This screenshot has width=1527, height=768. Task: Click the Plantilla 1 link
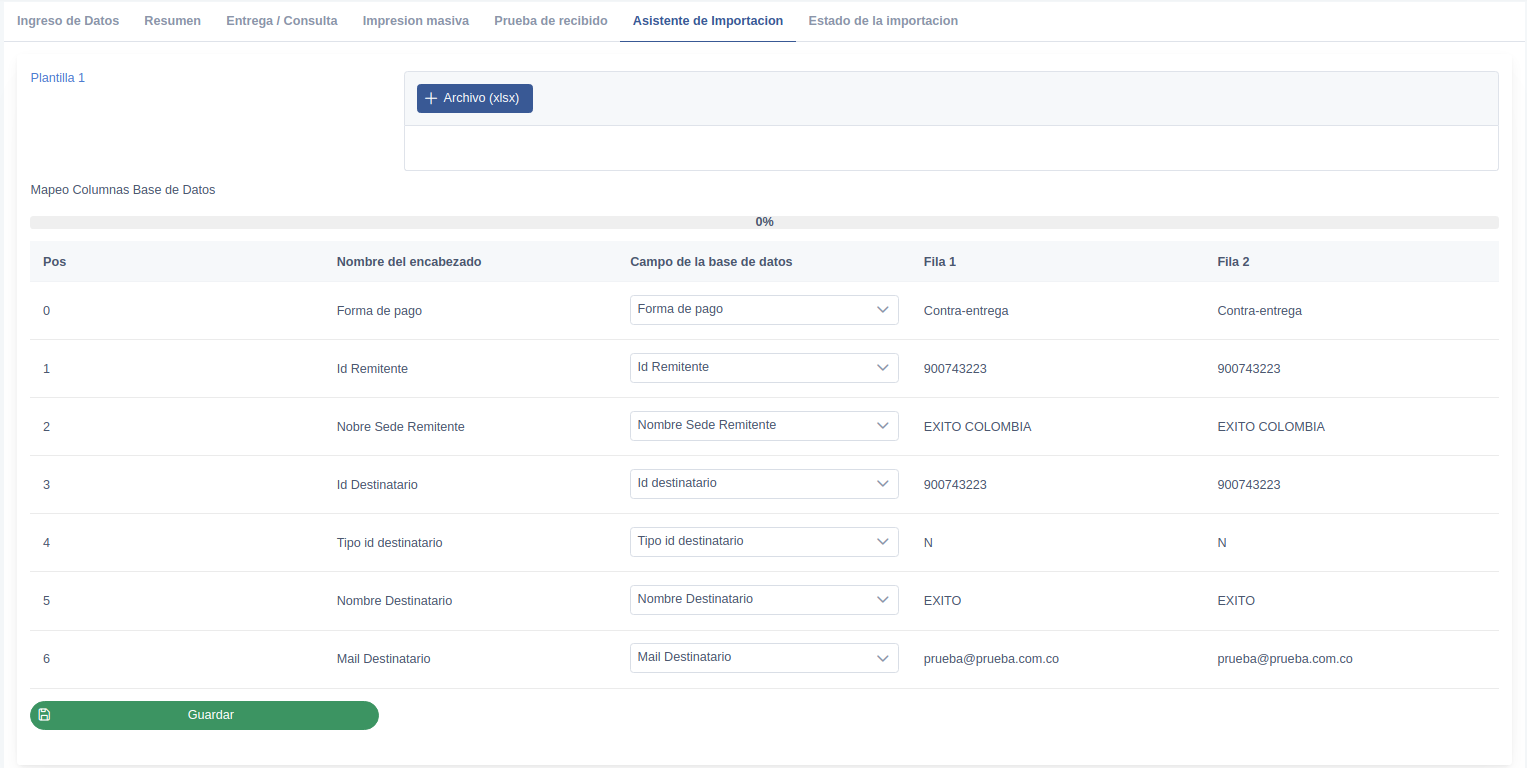tap(58, 78)
